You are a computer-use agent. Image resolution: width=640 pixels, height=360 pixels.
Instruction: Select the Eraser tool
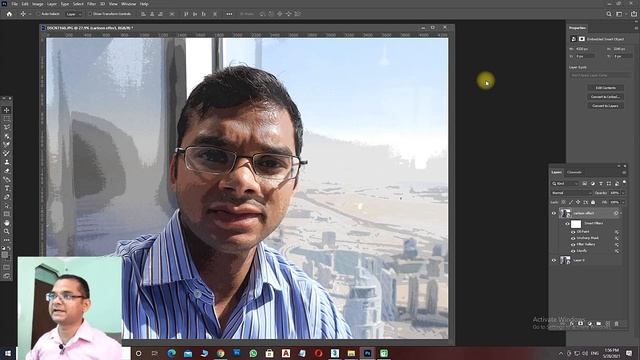click(7, 171)
